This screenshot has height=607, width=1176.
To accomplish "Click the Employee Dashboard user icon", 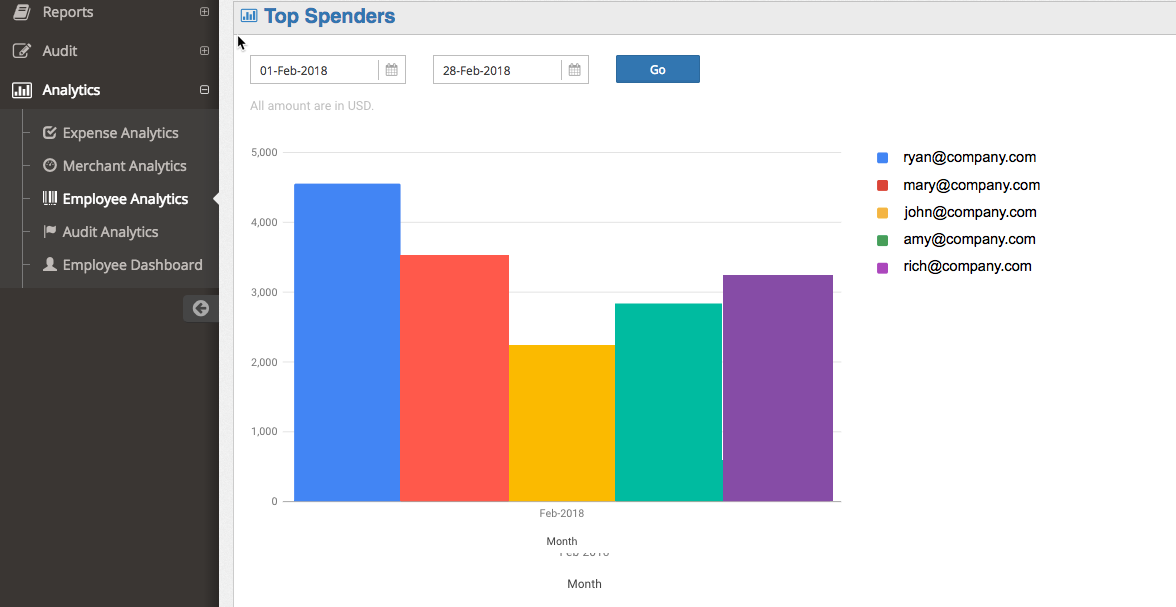I will click(x=50, y=265).
